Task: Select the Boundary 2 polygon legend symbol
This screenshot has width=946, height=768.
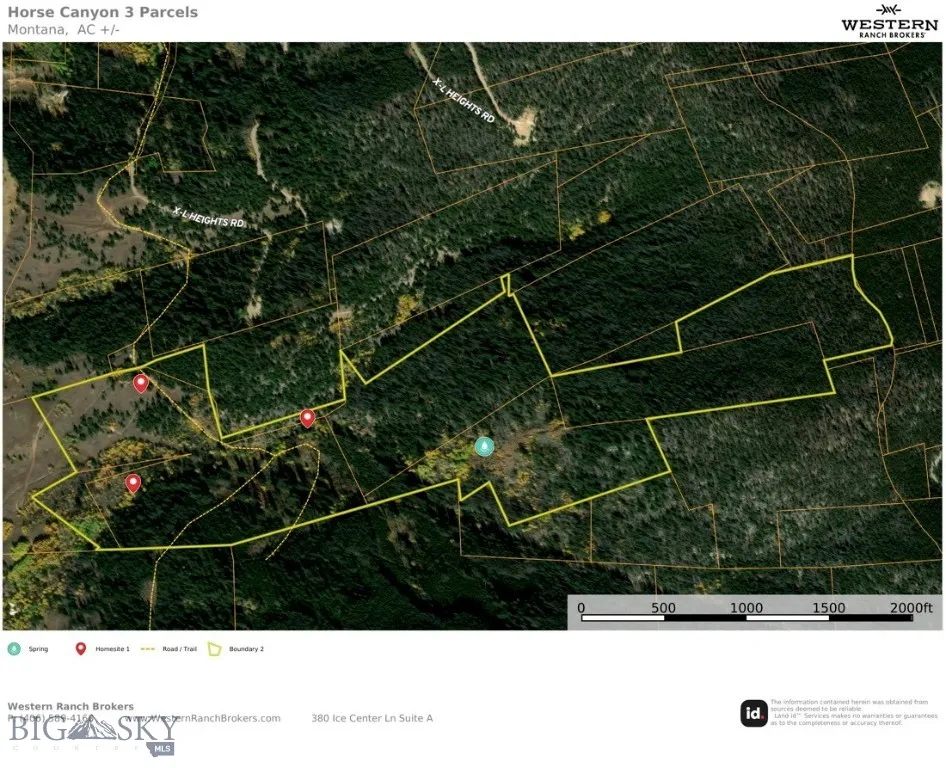Action: [215, 648]
